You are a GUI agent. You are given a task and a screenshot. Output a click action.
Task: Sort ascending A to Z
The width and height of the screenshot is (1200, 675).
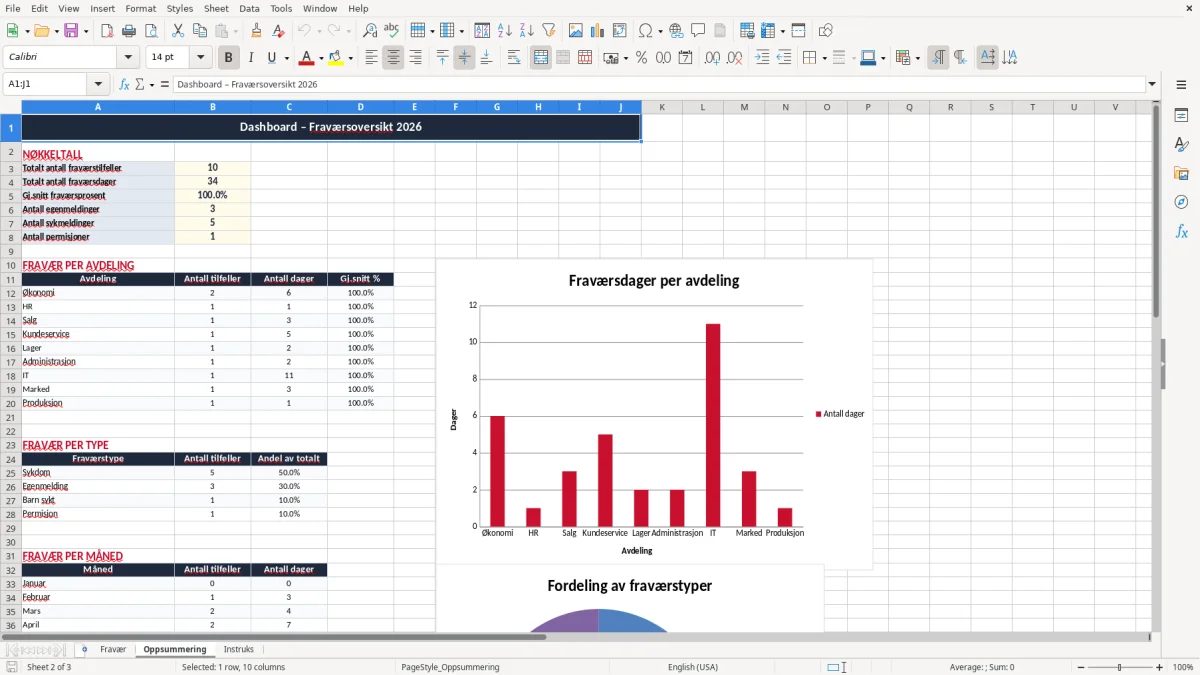(x=505, y=31)
